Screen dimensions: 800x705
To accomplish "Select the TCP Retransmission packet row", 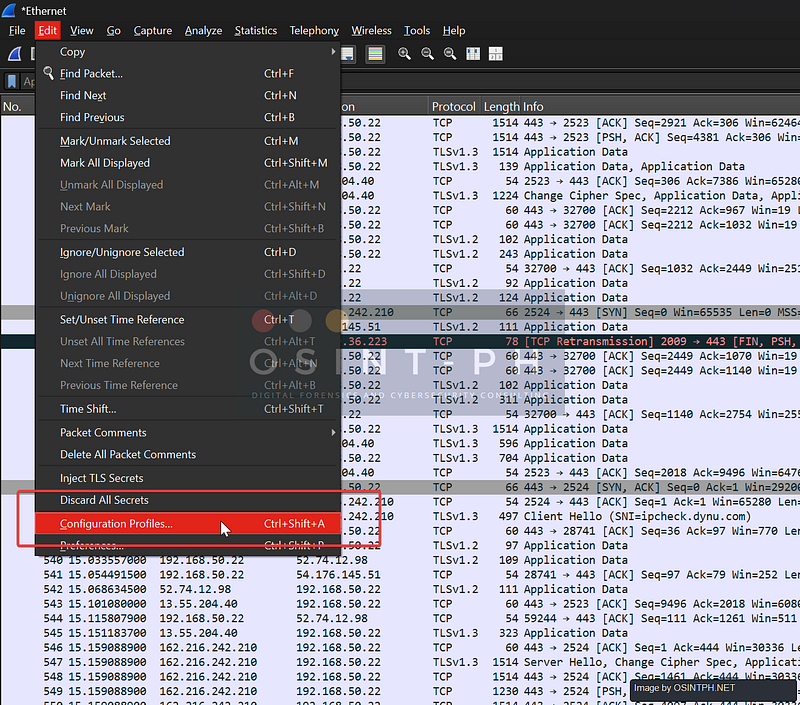I will point(570,341).
